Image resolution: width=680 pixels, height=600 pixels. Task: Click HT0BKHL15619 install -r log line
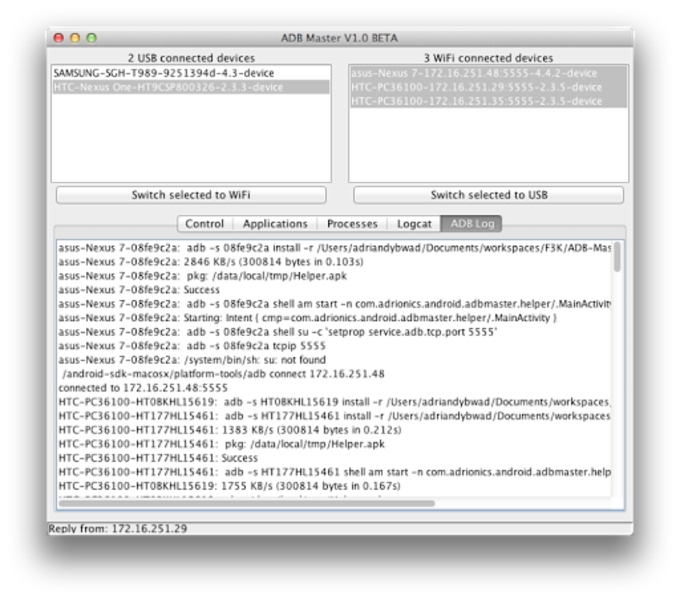[x=334, y=402]
